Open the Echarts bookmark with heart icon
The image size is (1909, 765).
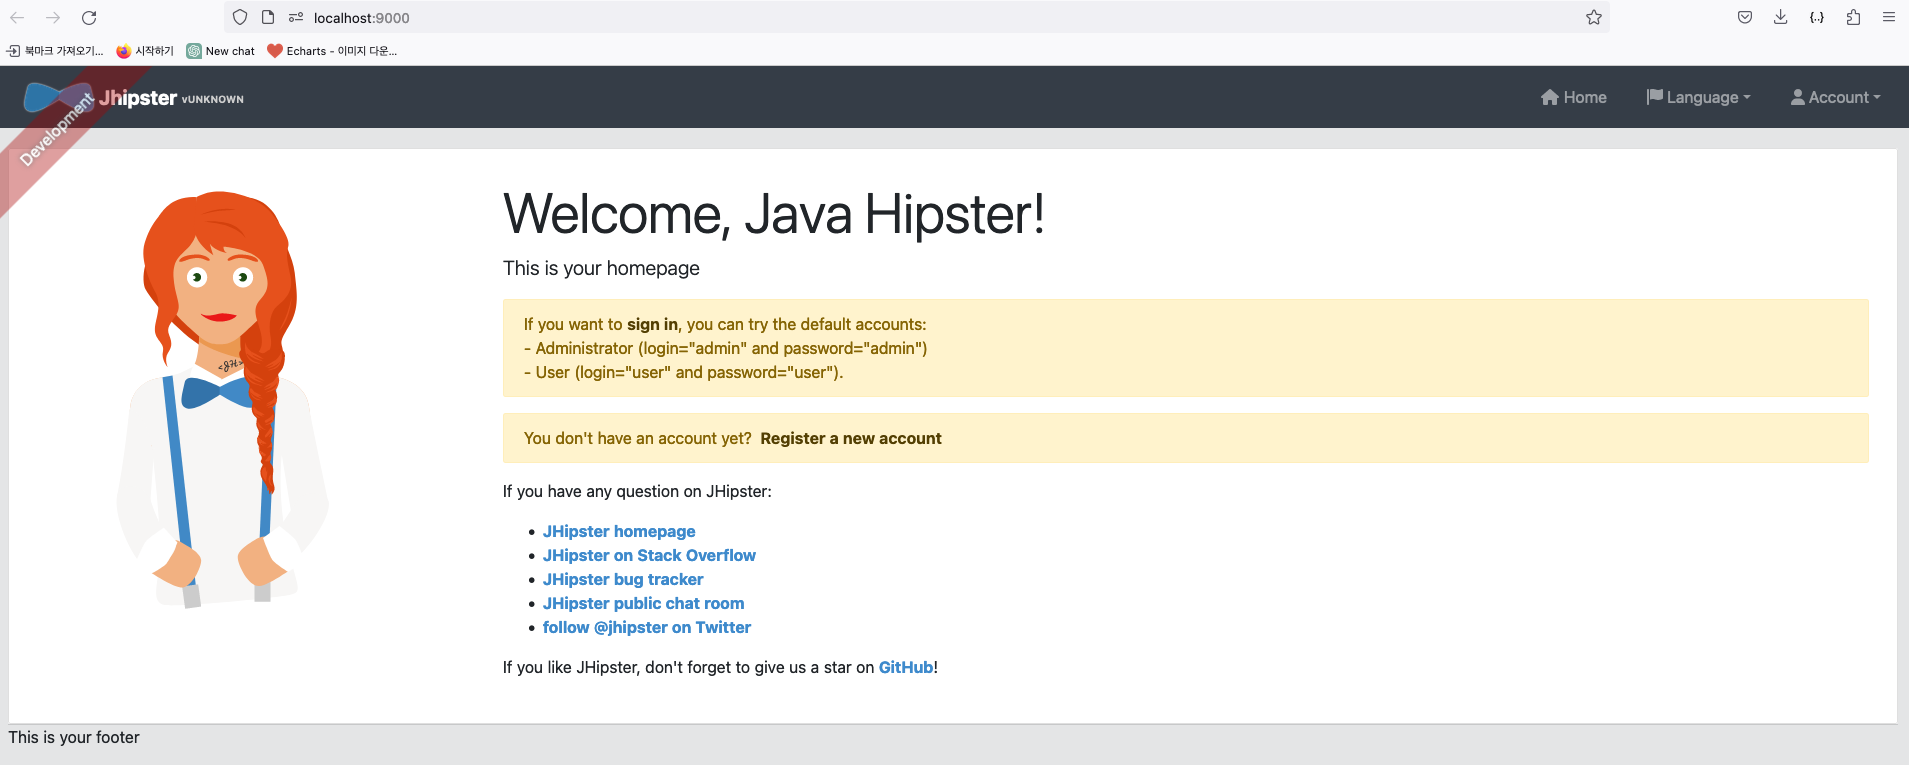point(332,51)
